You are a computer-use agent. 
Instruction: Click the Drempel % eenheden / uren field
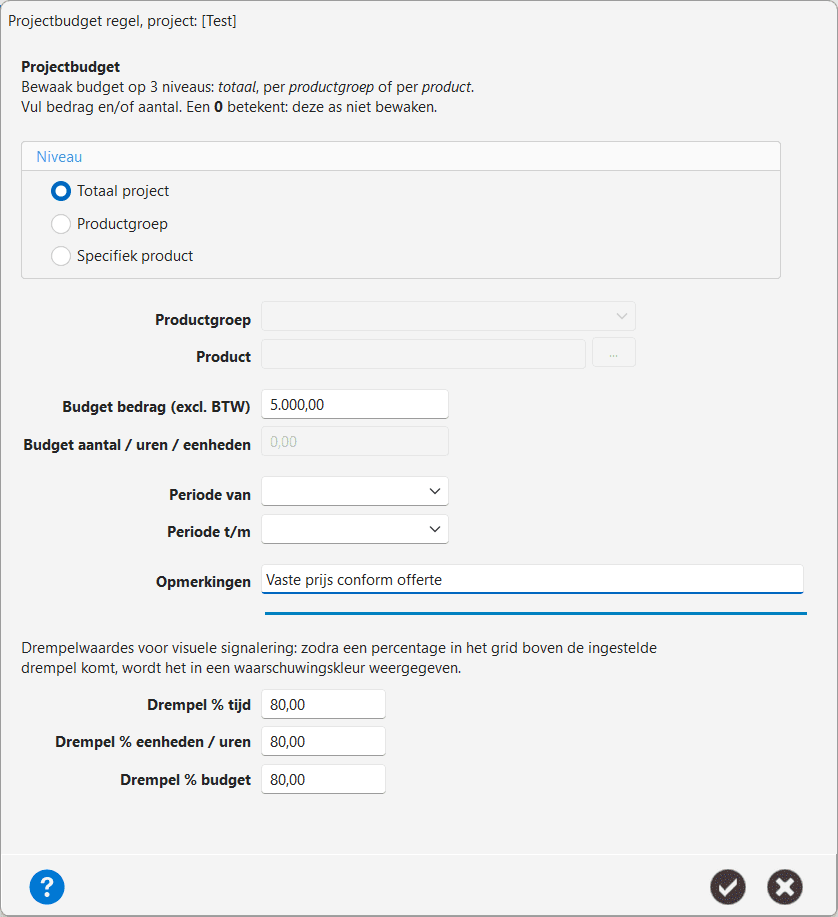(323, 742)
